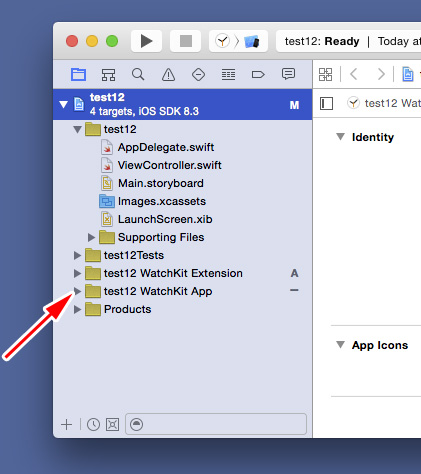
Task: Open the Breakpoint navigator
Action: [x=258, y=74]
